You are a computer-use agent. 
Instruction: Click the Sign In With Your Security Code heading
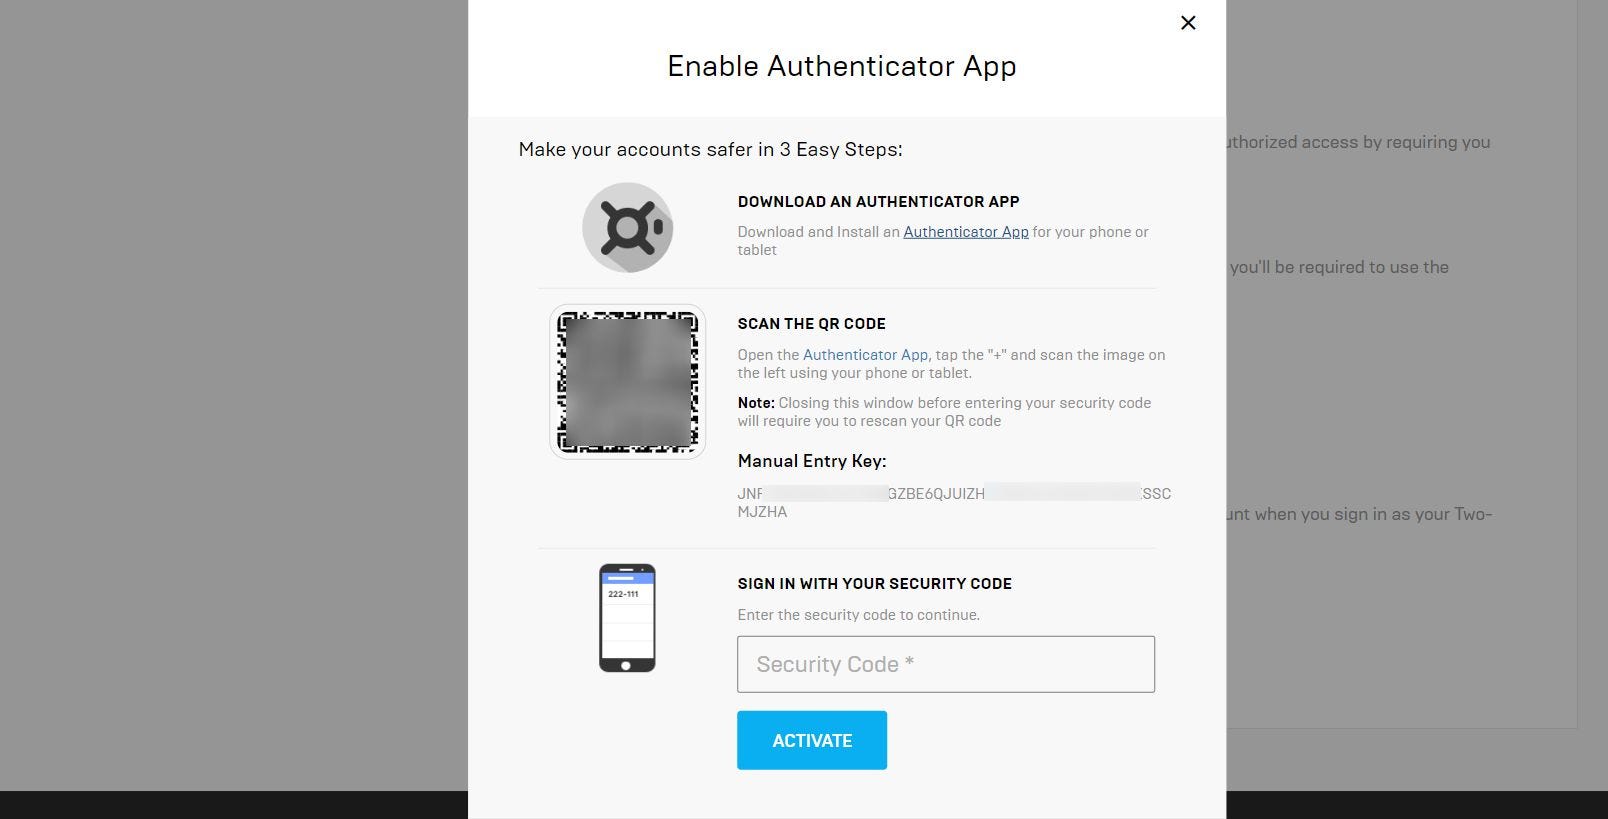875,584
